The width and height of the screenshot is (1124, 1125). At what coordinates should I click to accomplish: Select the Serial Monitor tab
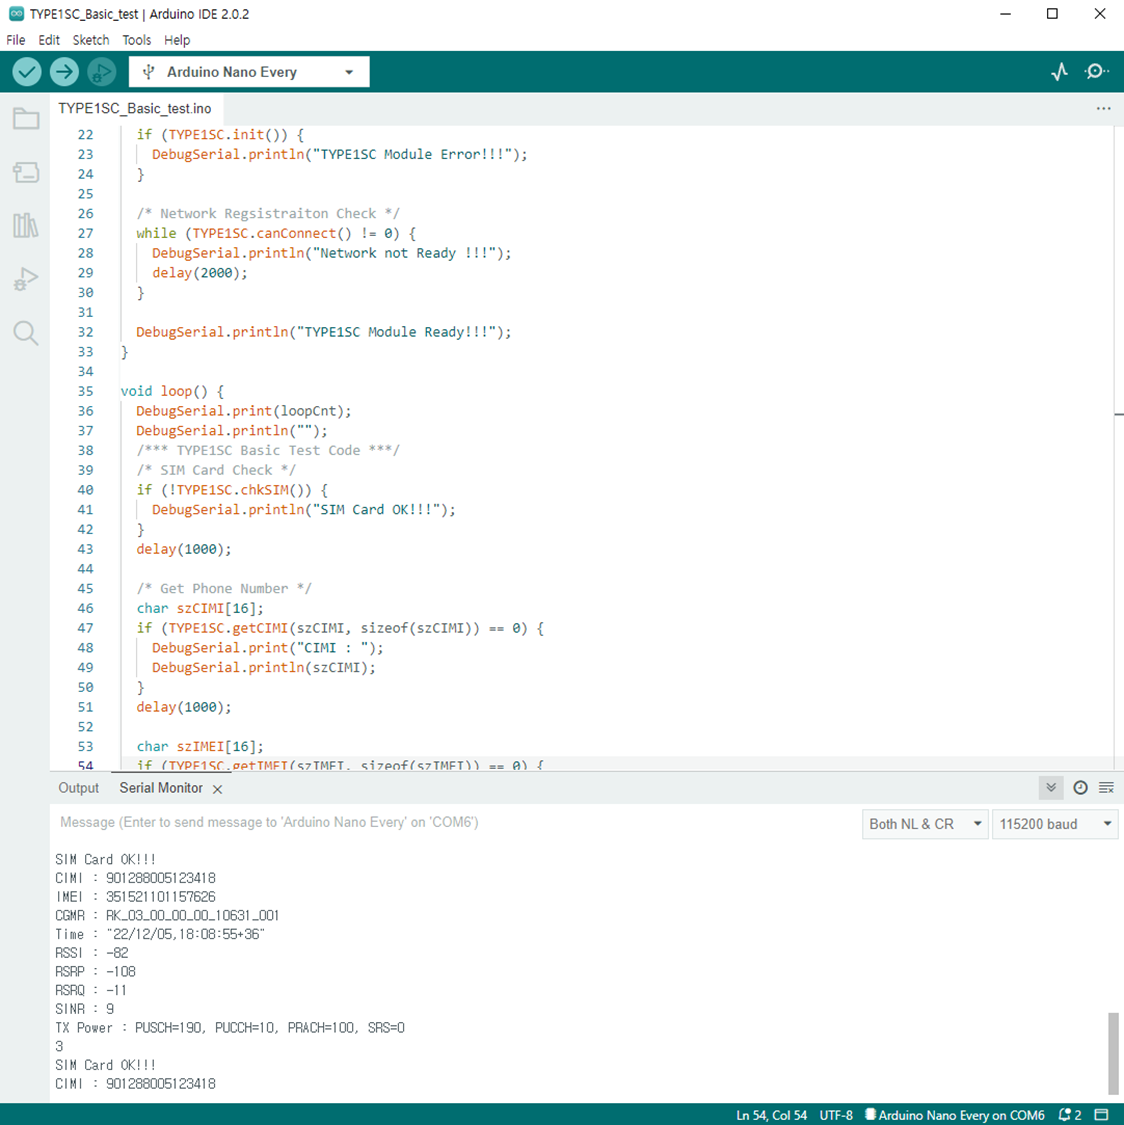pos(161,788)
